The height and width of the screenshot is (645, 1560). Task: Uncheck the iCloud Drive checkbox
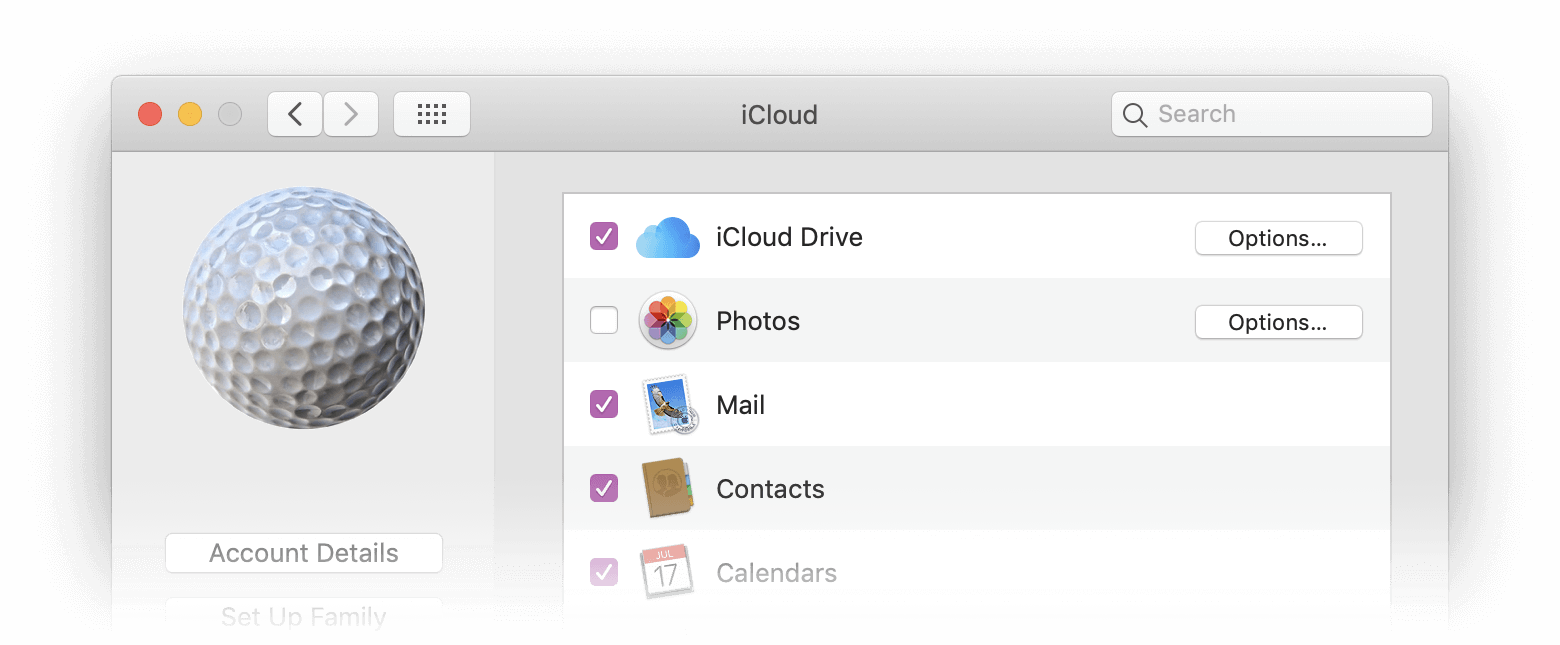[604, 237]
